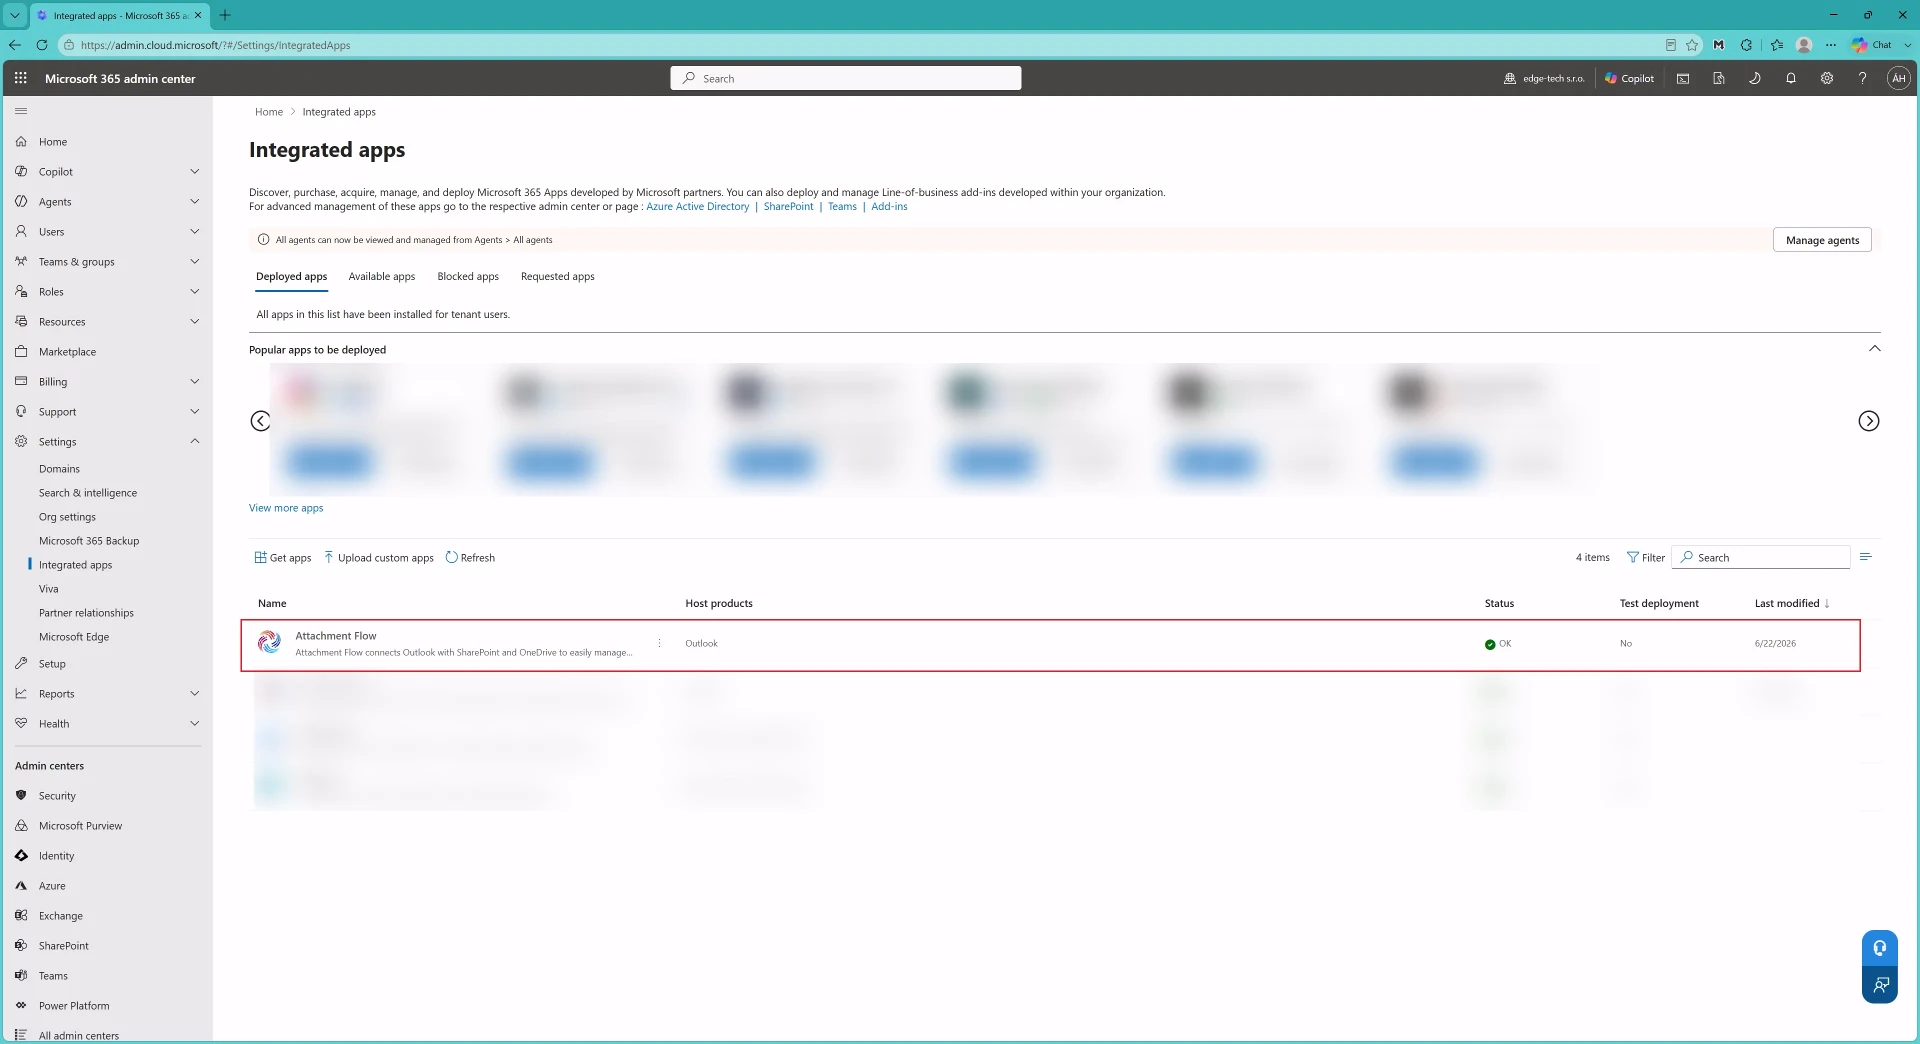The width and height of the screenshot is (1920, 1044).
Task: Open Org settings in the sidebar
Action: [x=67, y=517]
